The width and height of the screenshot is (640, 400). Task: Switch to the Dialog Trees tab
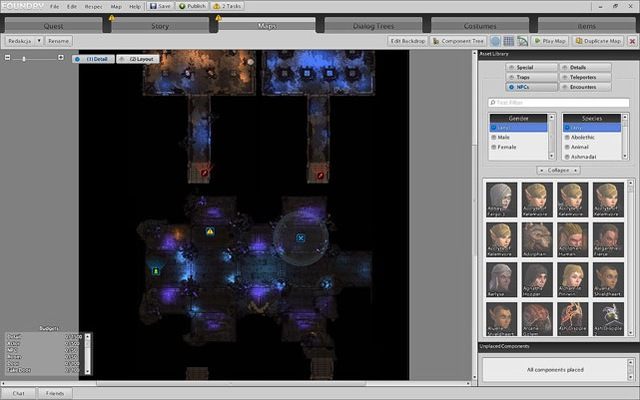[373, 26]
